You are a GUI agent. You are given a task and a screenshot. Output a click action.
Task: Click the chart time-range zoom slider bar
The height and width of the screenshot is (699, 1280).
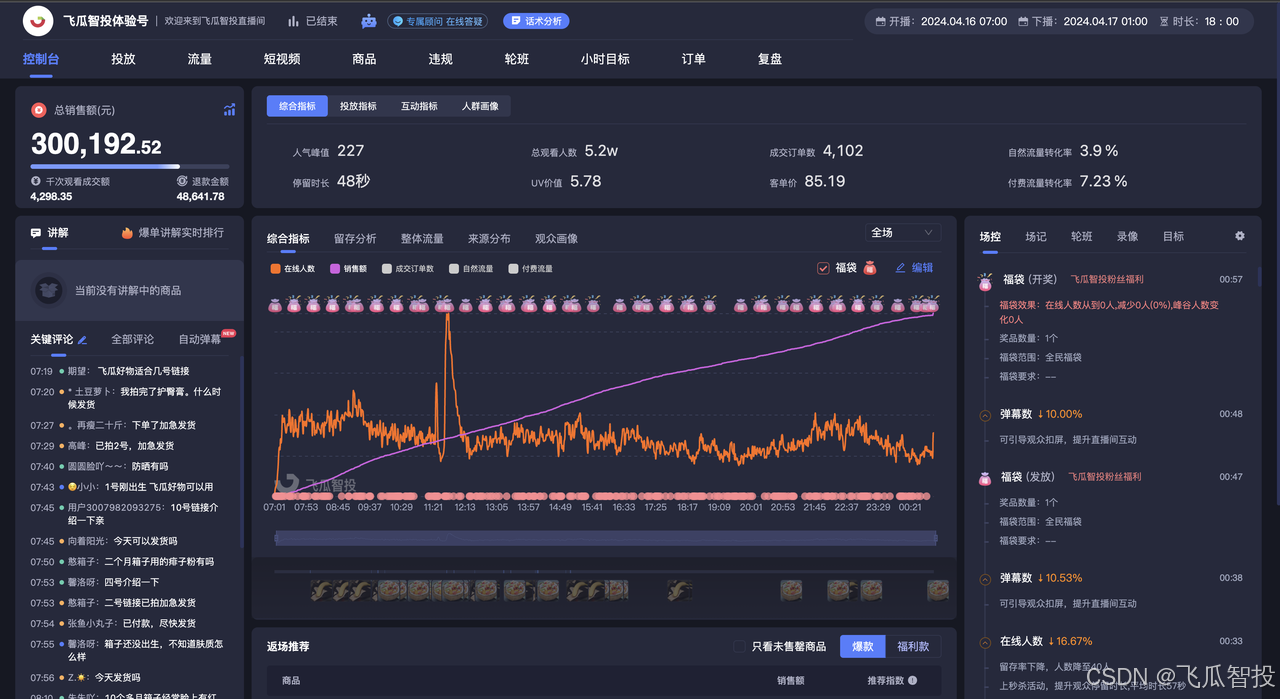coord(605,538)
